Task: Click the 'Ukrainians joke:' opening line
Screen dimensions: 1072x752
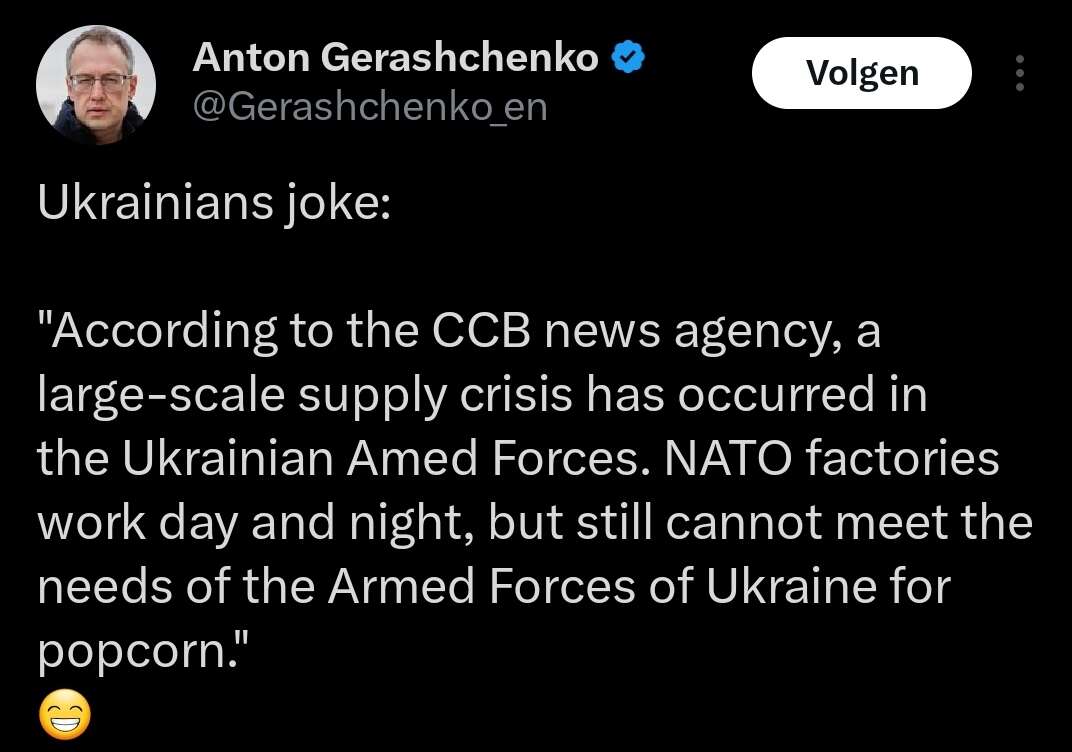Action: 214,204
